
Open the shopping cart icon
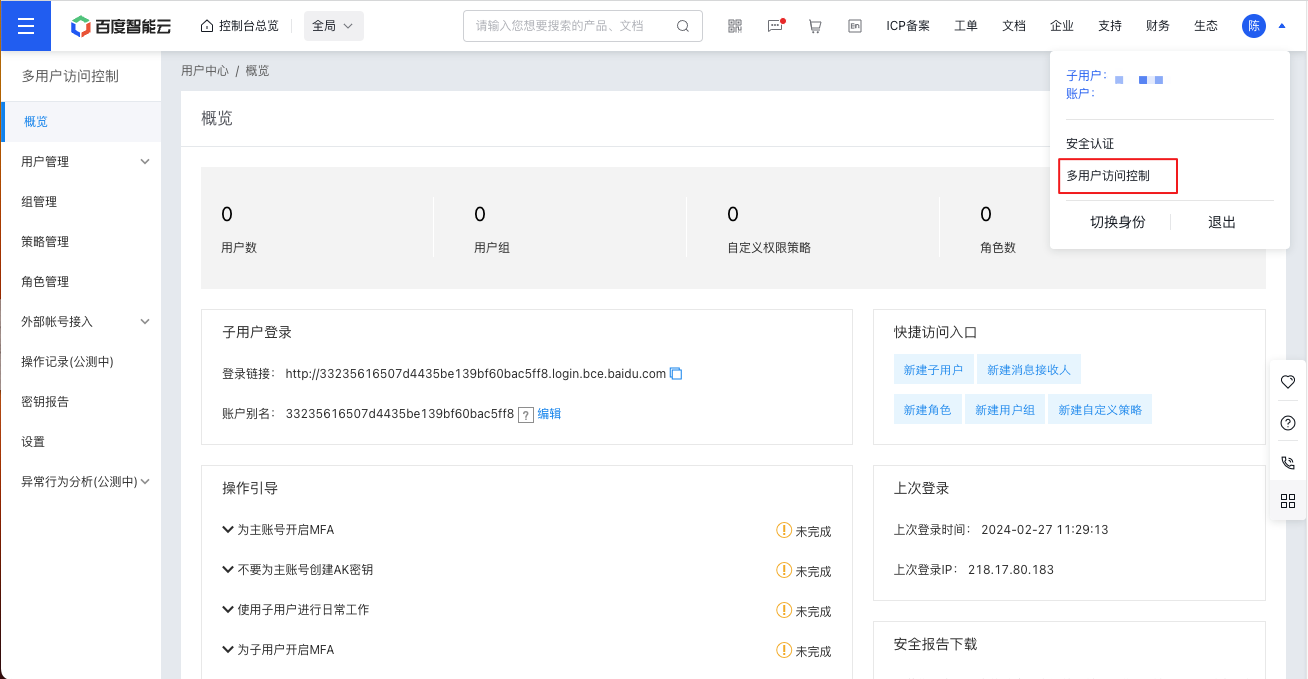(815, 26)
